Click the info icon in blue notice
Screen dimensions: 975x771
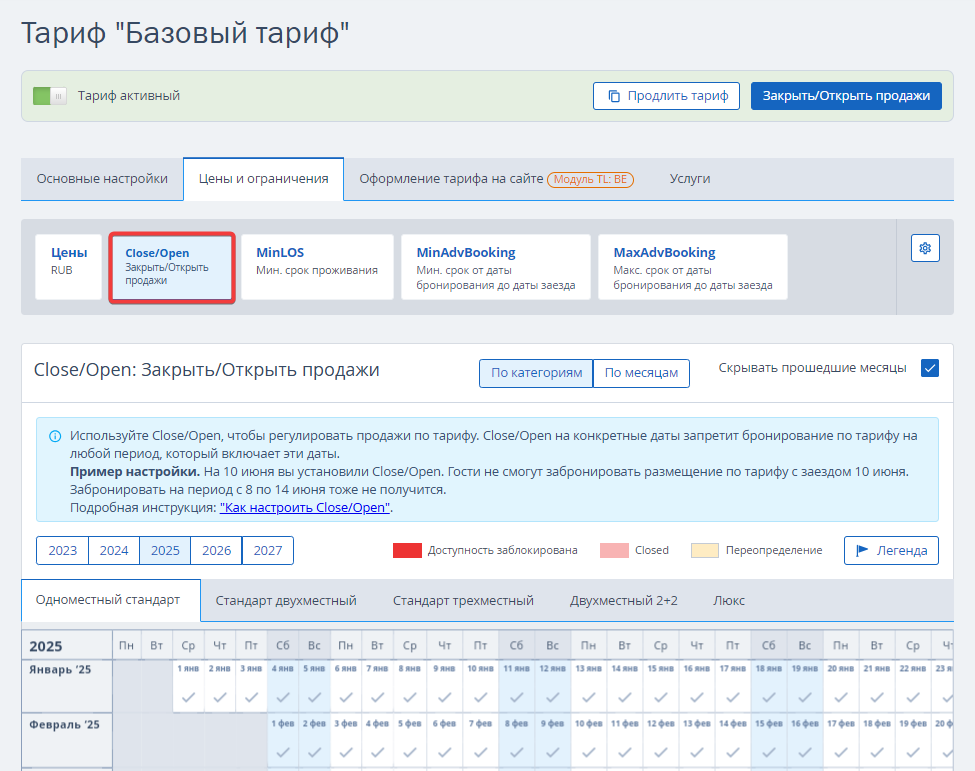coord(54,436)
